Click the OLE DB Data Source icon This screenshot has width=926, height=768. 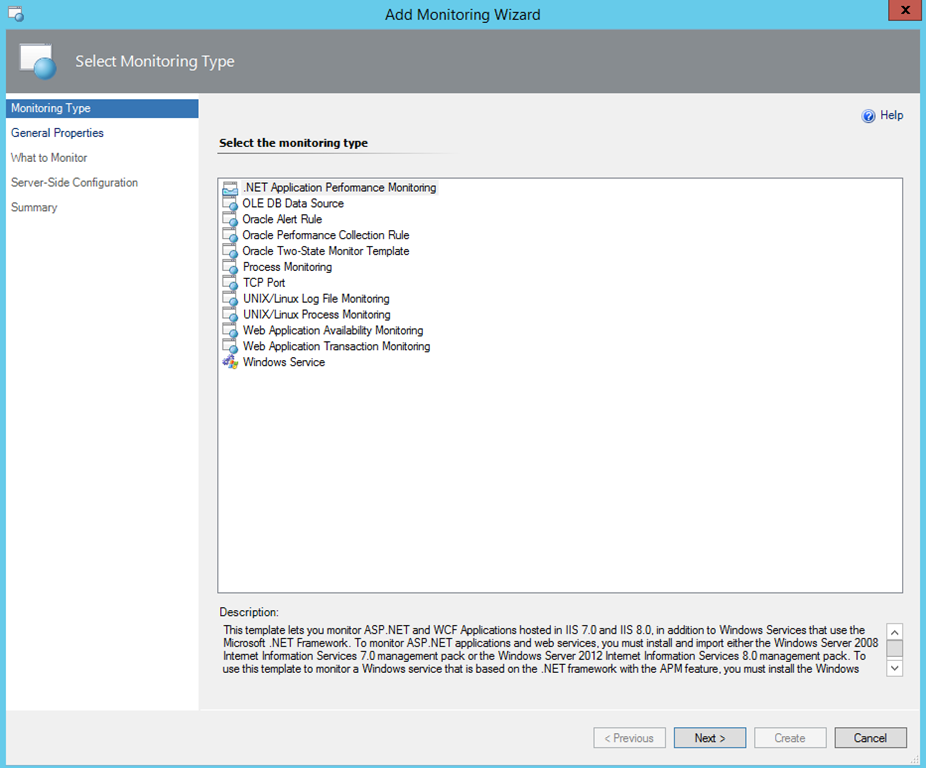pyautogui.click(x=230, y=204)
